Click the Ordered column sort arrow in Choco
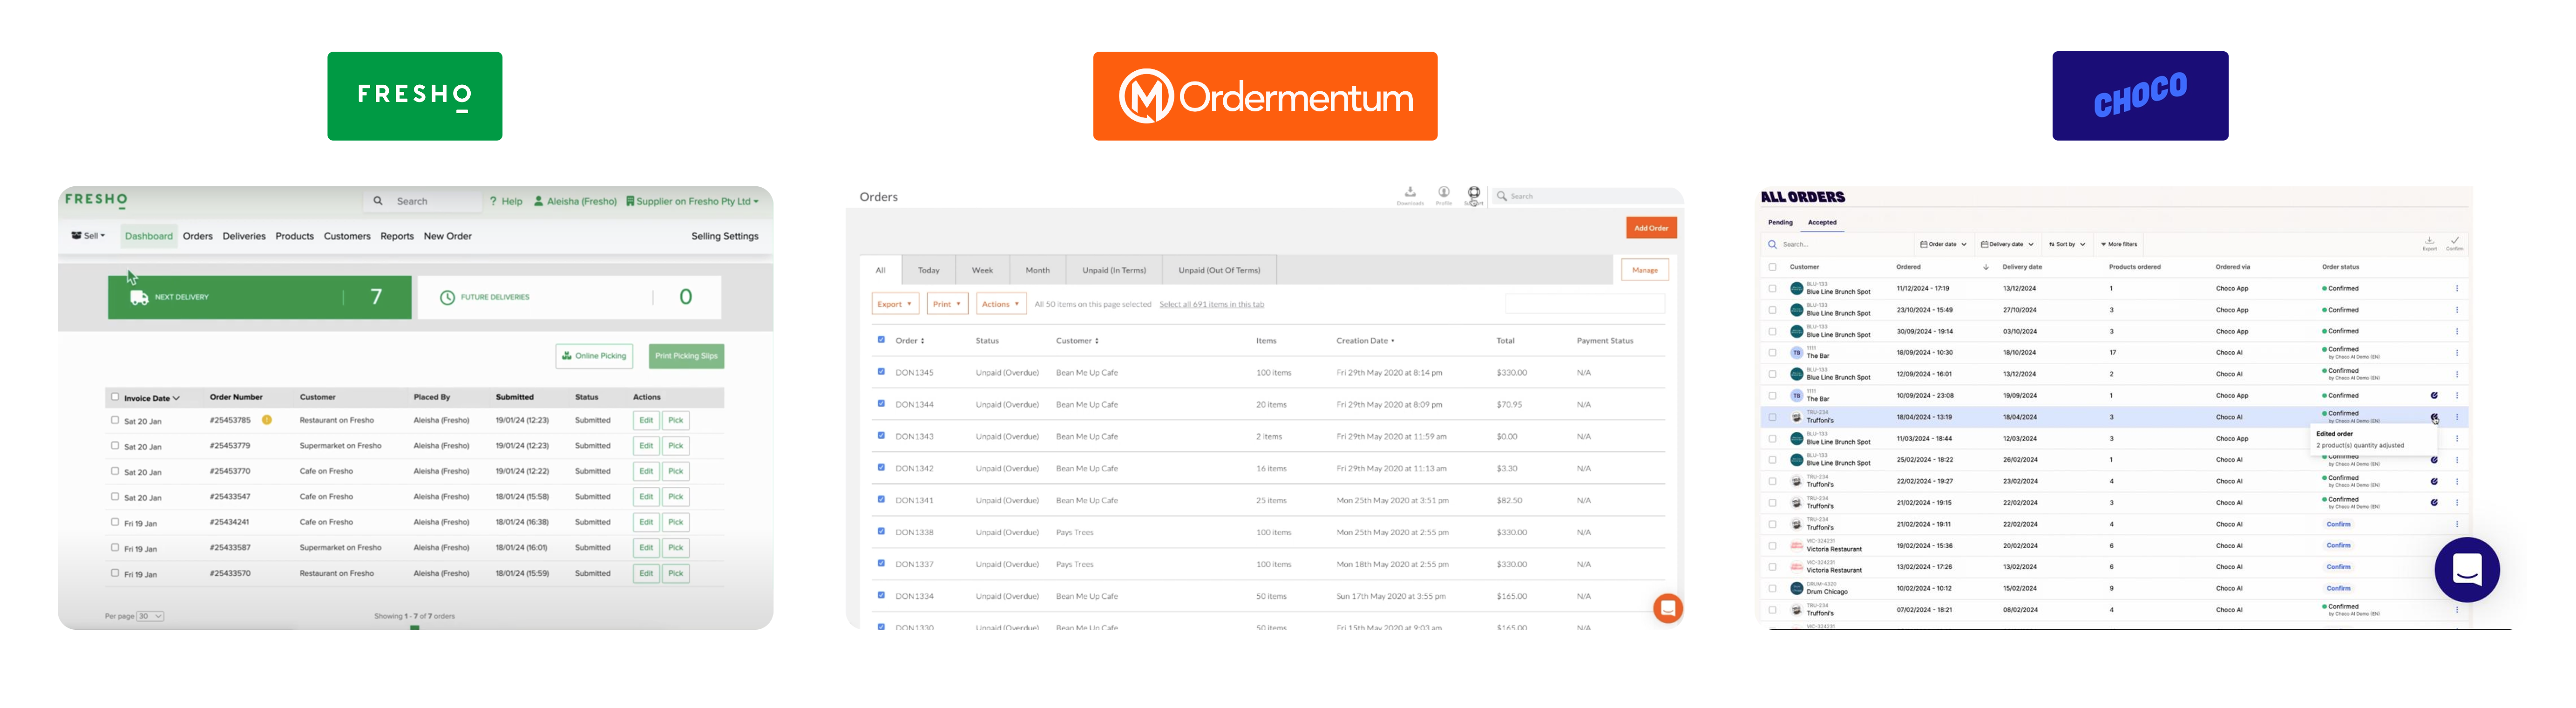 tap(1985, 267)
